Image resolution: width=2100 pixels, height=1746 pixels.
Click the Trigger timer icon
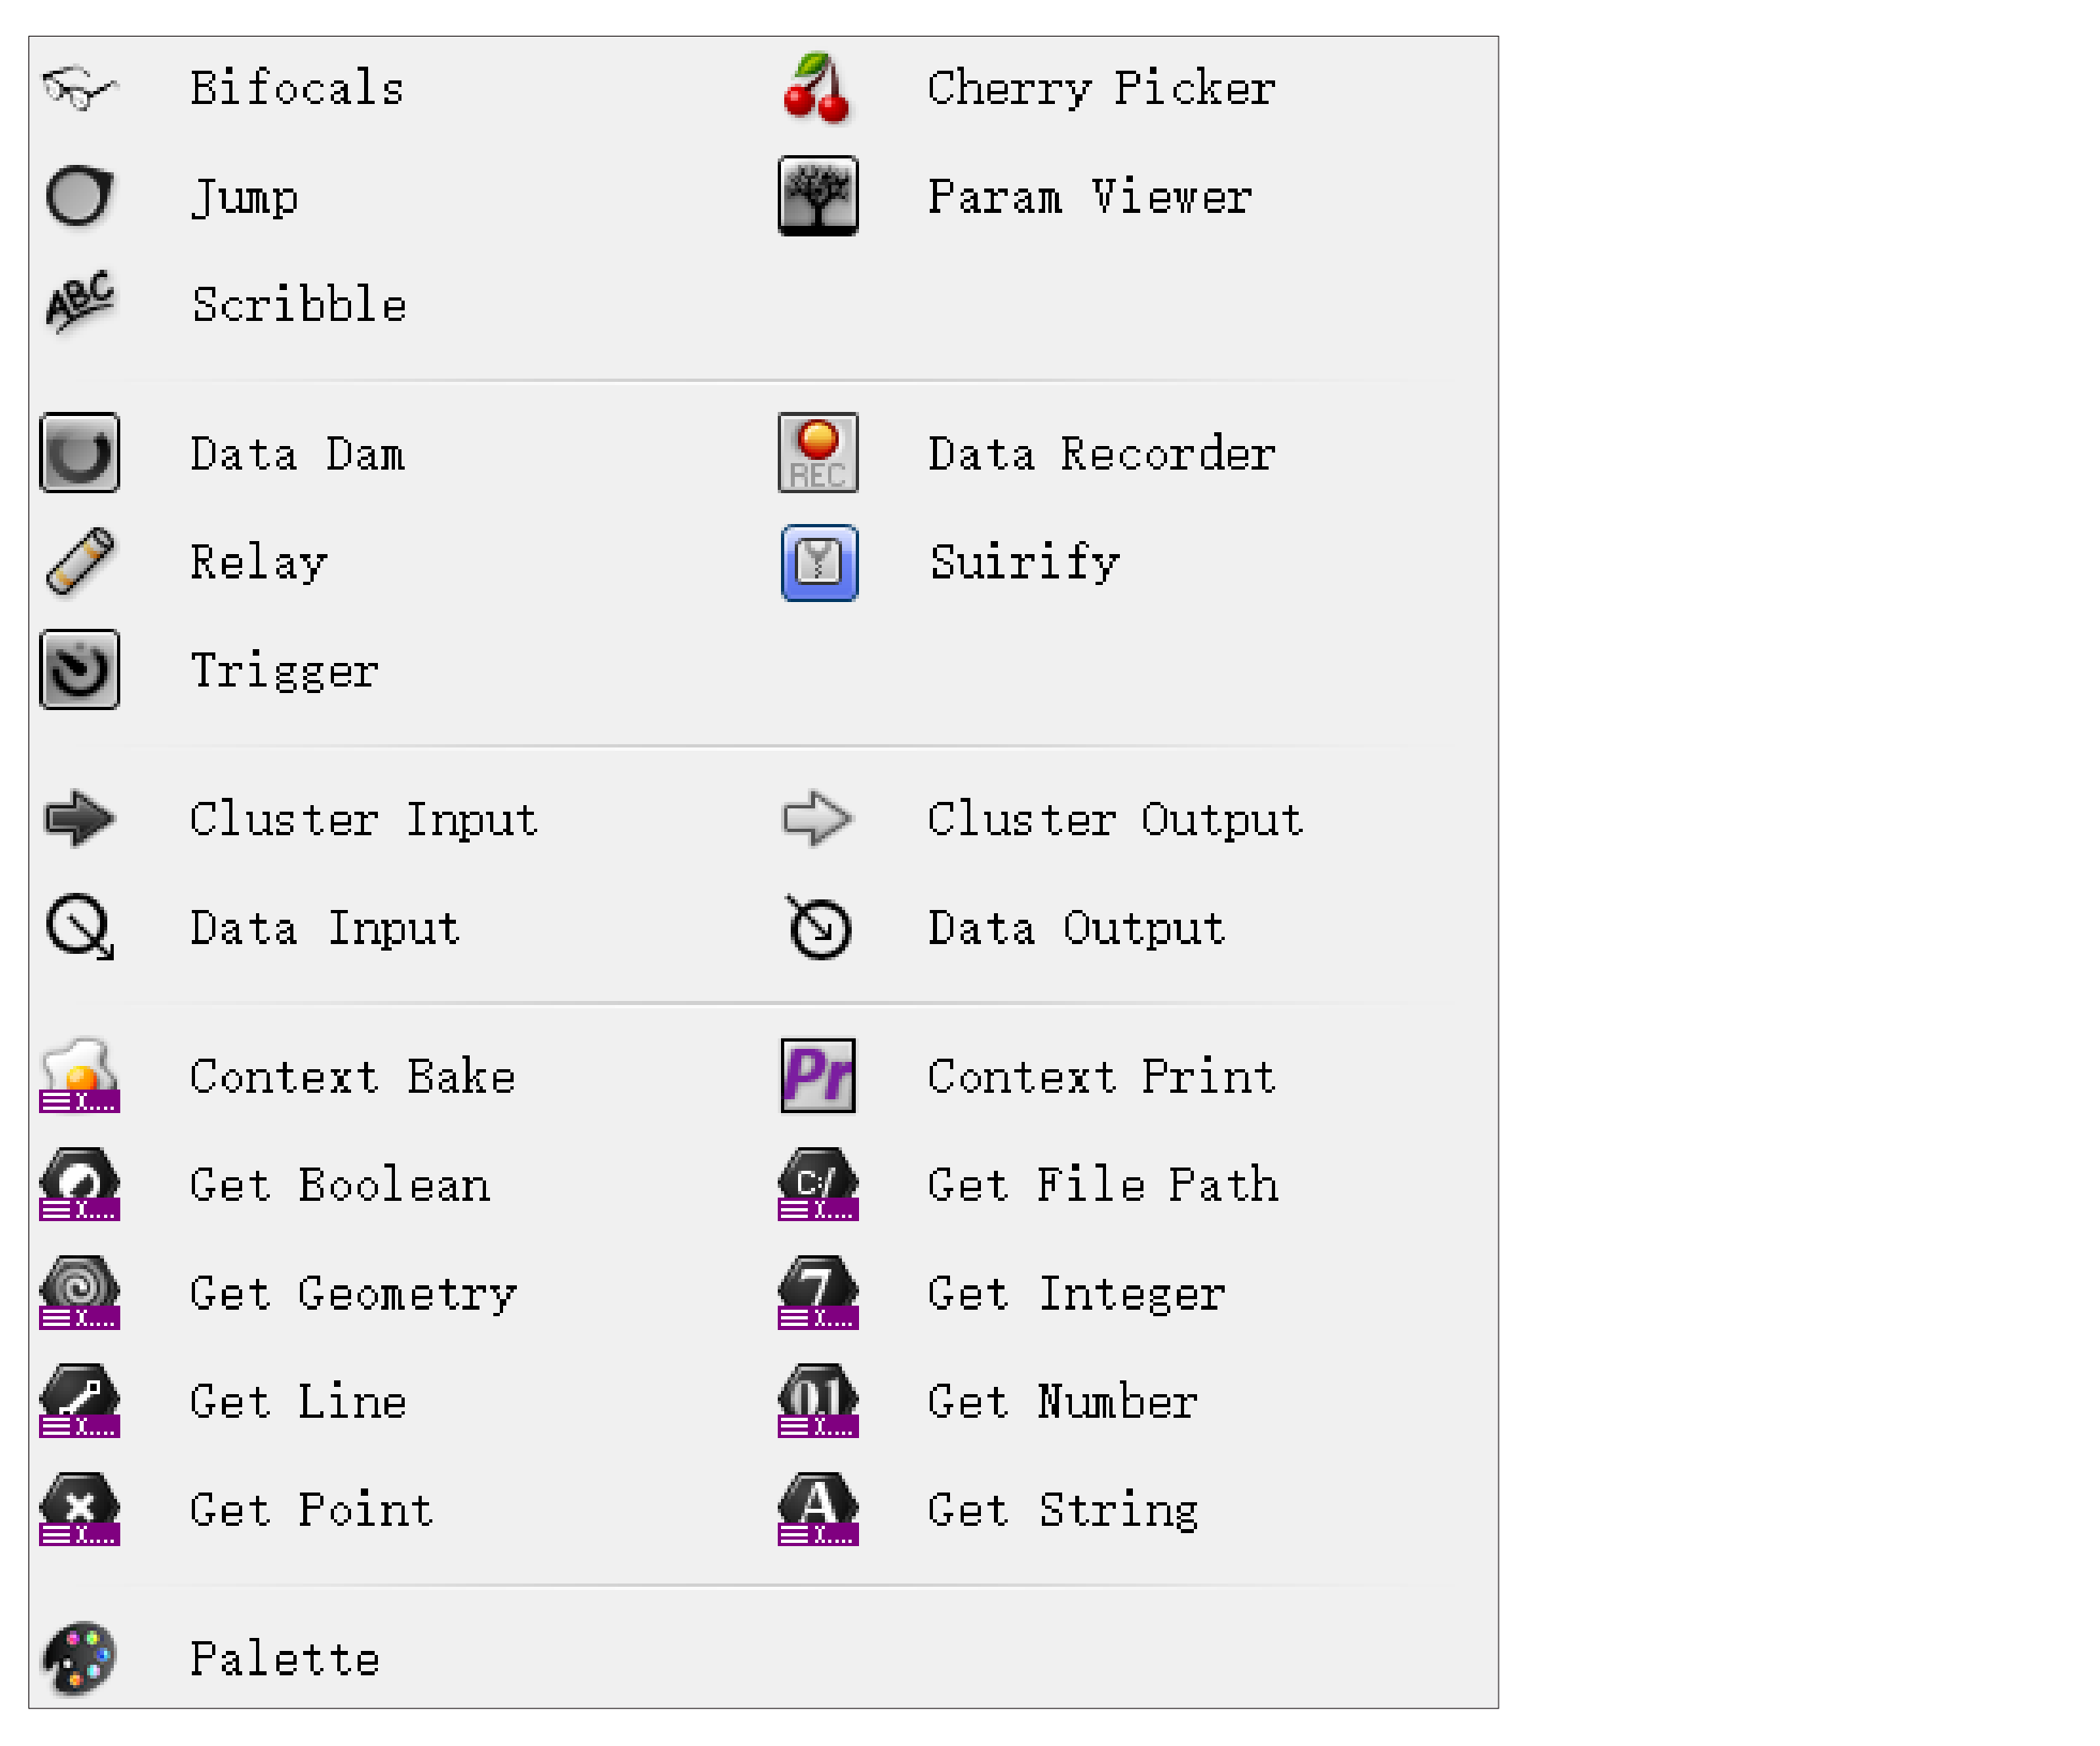pyautogui.click(x=79, y=669)
